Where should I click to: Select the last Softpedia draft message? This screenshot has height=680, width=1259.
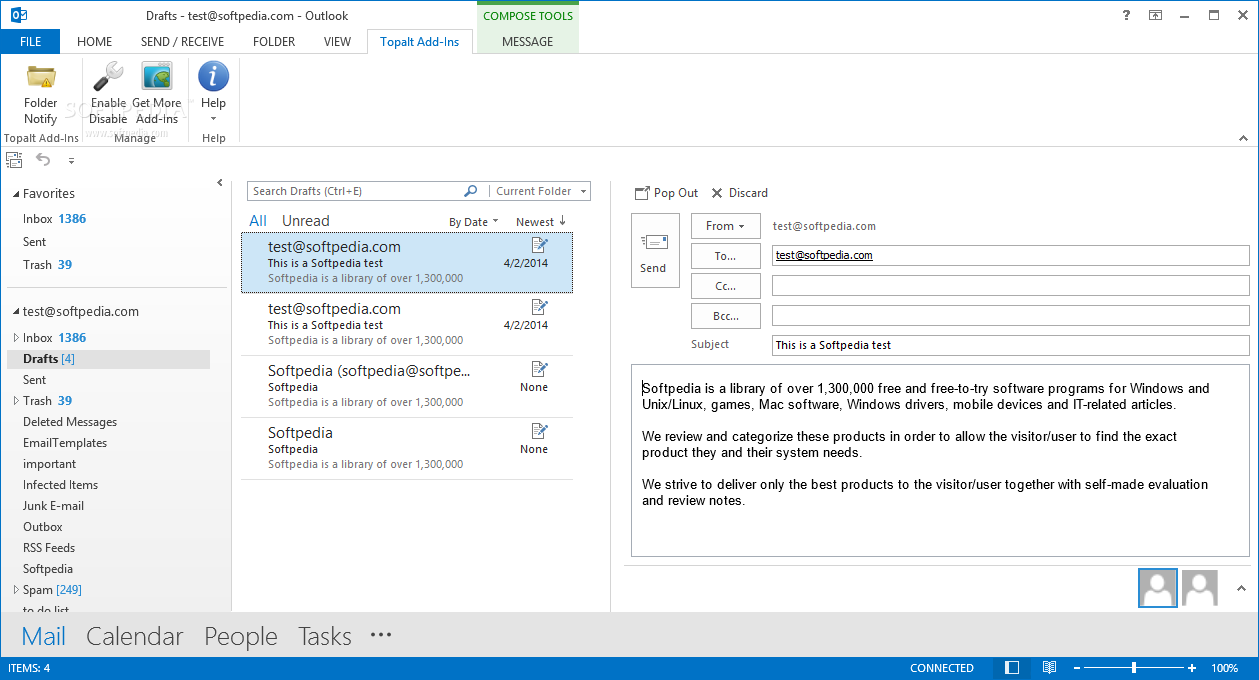(407, 448)
